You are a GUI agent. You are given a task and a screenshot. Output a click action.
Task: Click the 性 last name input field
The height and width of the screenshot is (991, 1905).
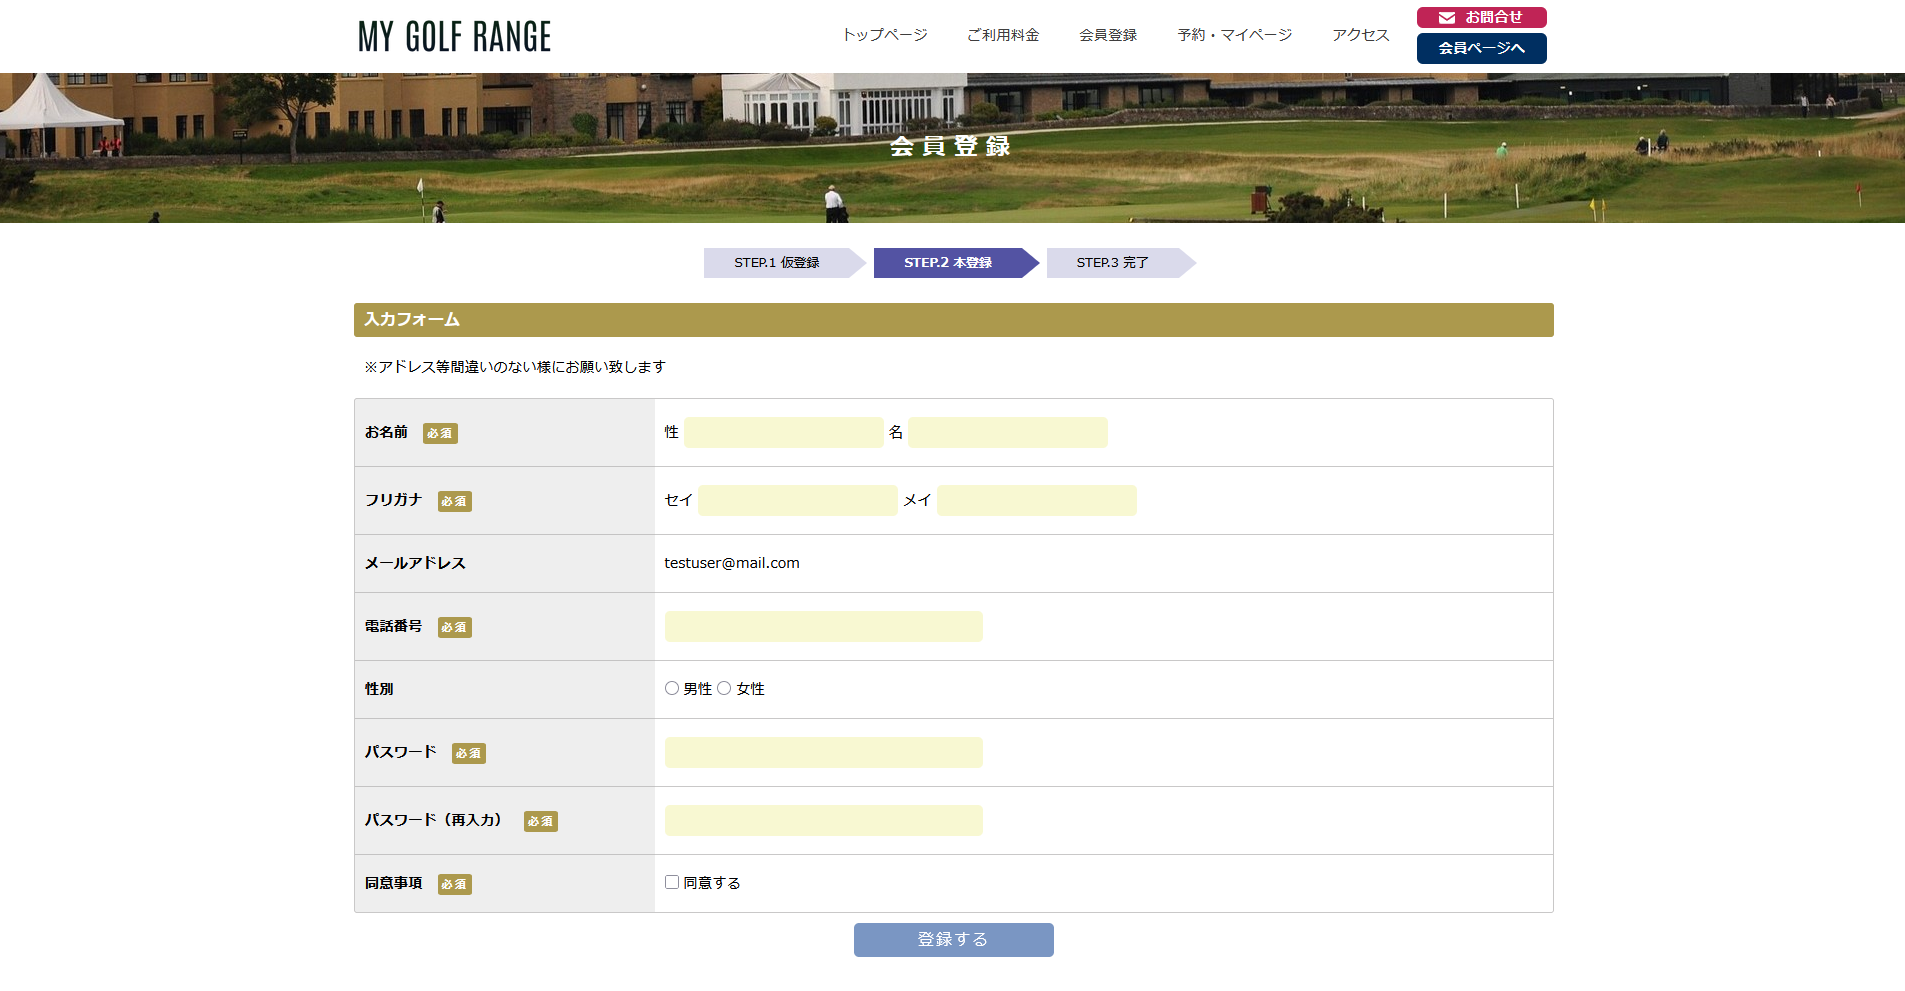[x=783, y=433]
